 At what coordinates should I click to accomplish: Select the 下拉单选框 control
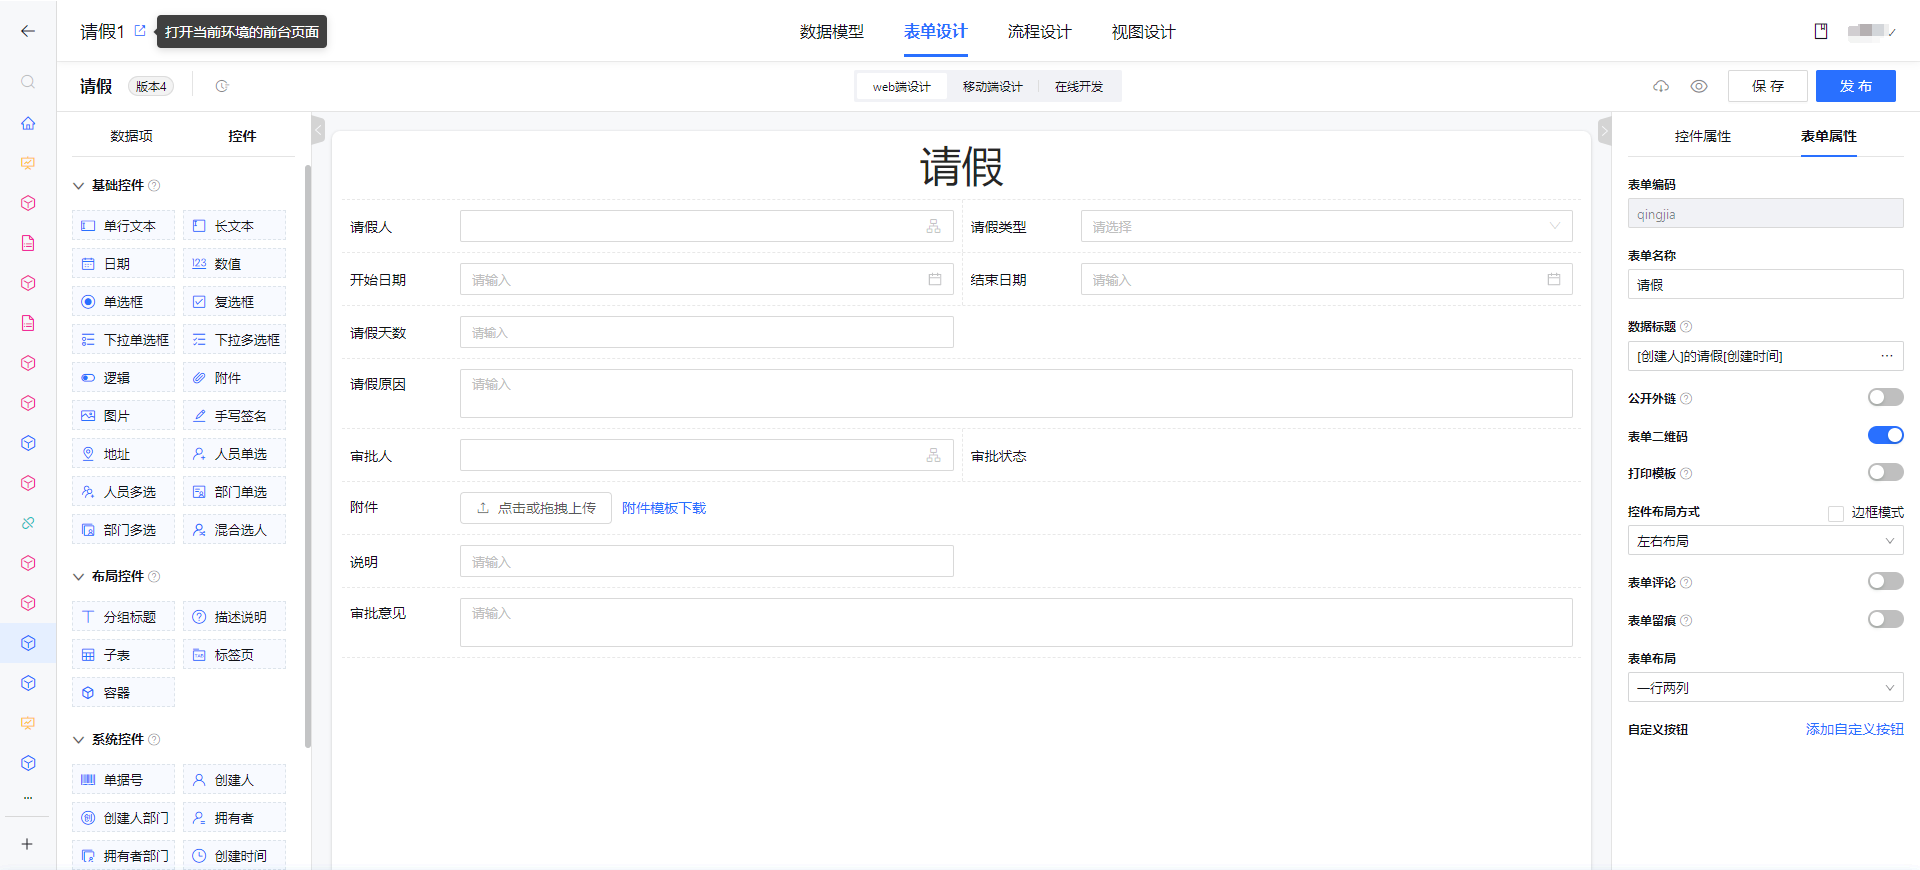[123, 340]
